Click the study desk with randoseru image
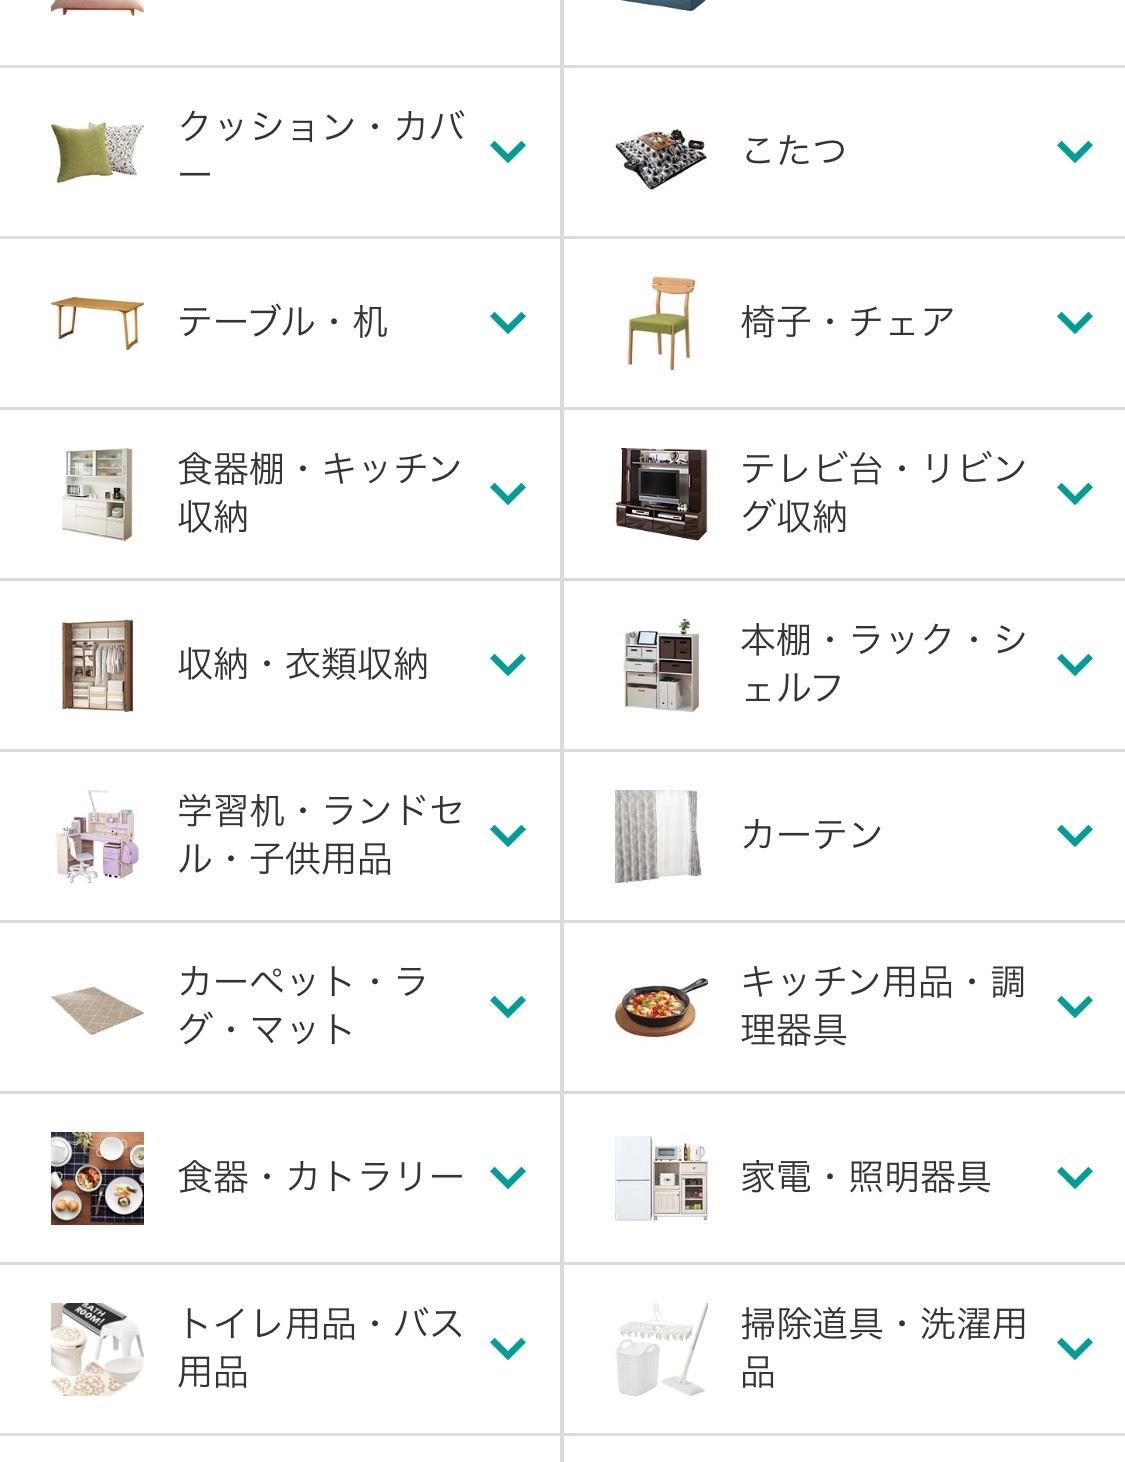Viewport: 1125px width, 1462px height. tap(97, 836)
